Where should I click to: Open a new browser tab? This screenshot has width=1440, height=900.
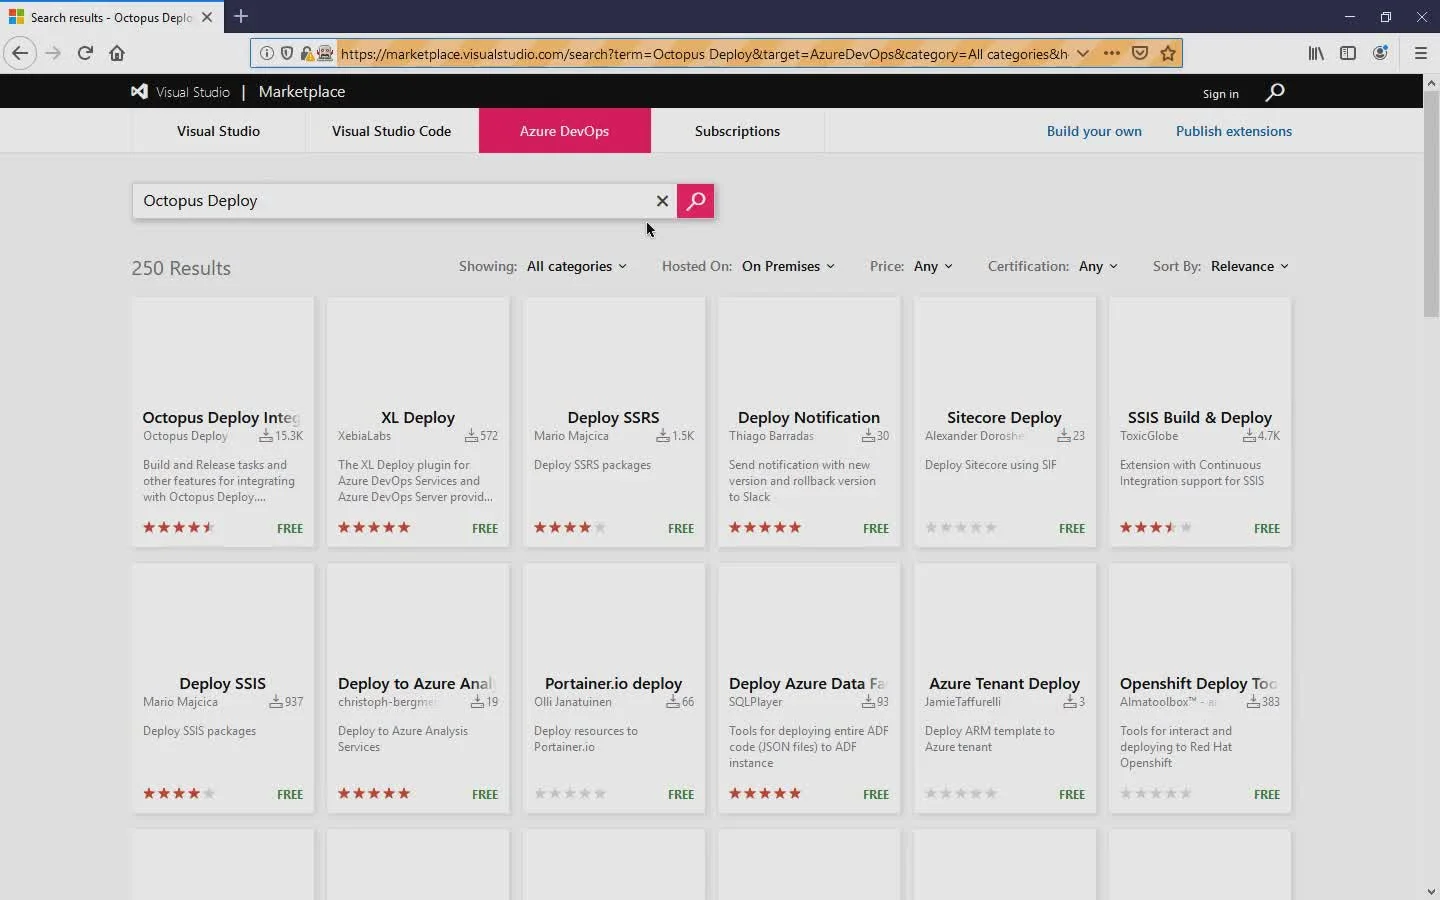tap(241, 17)
